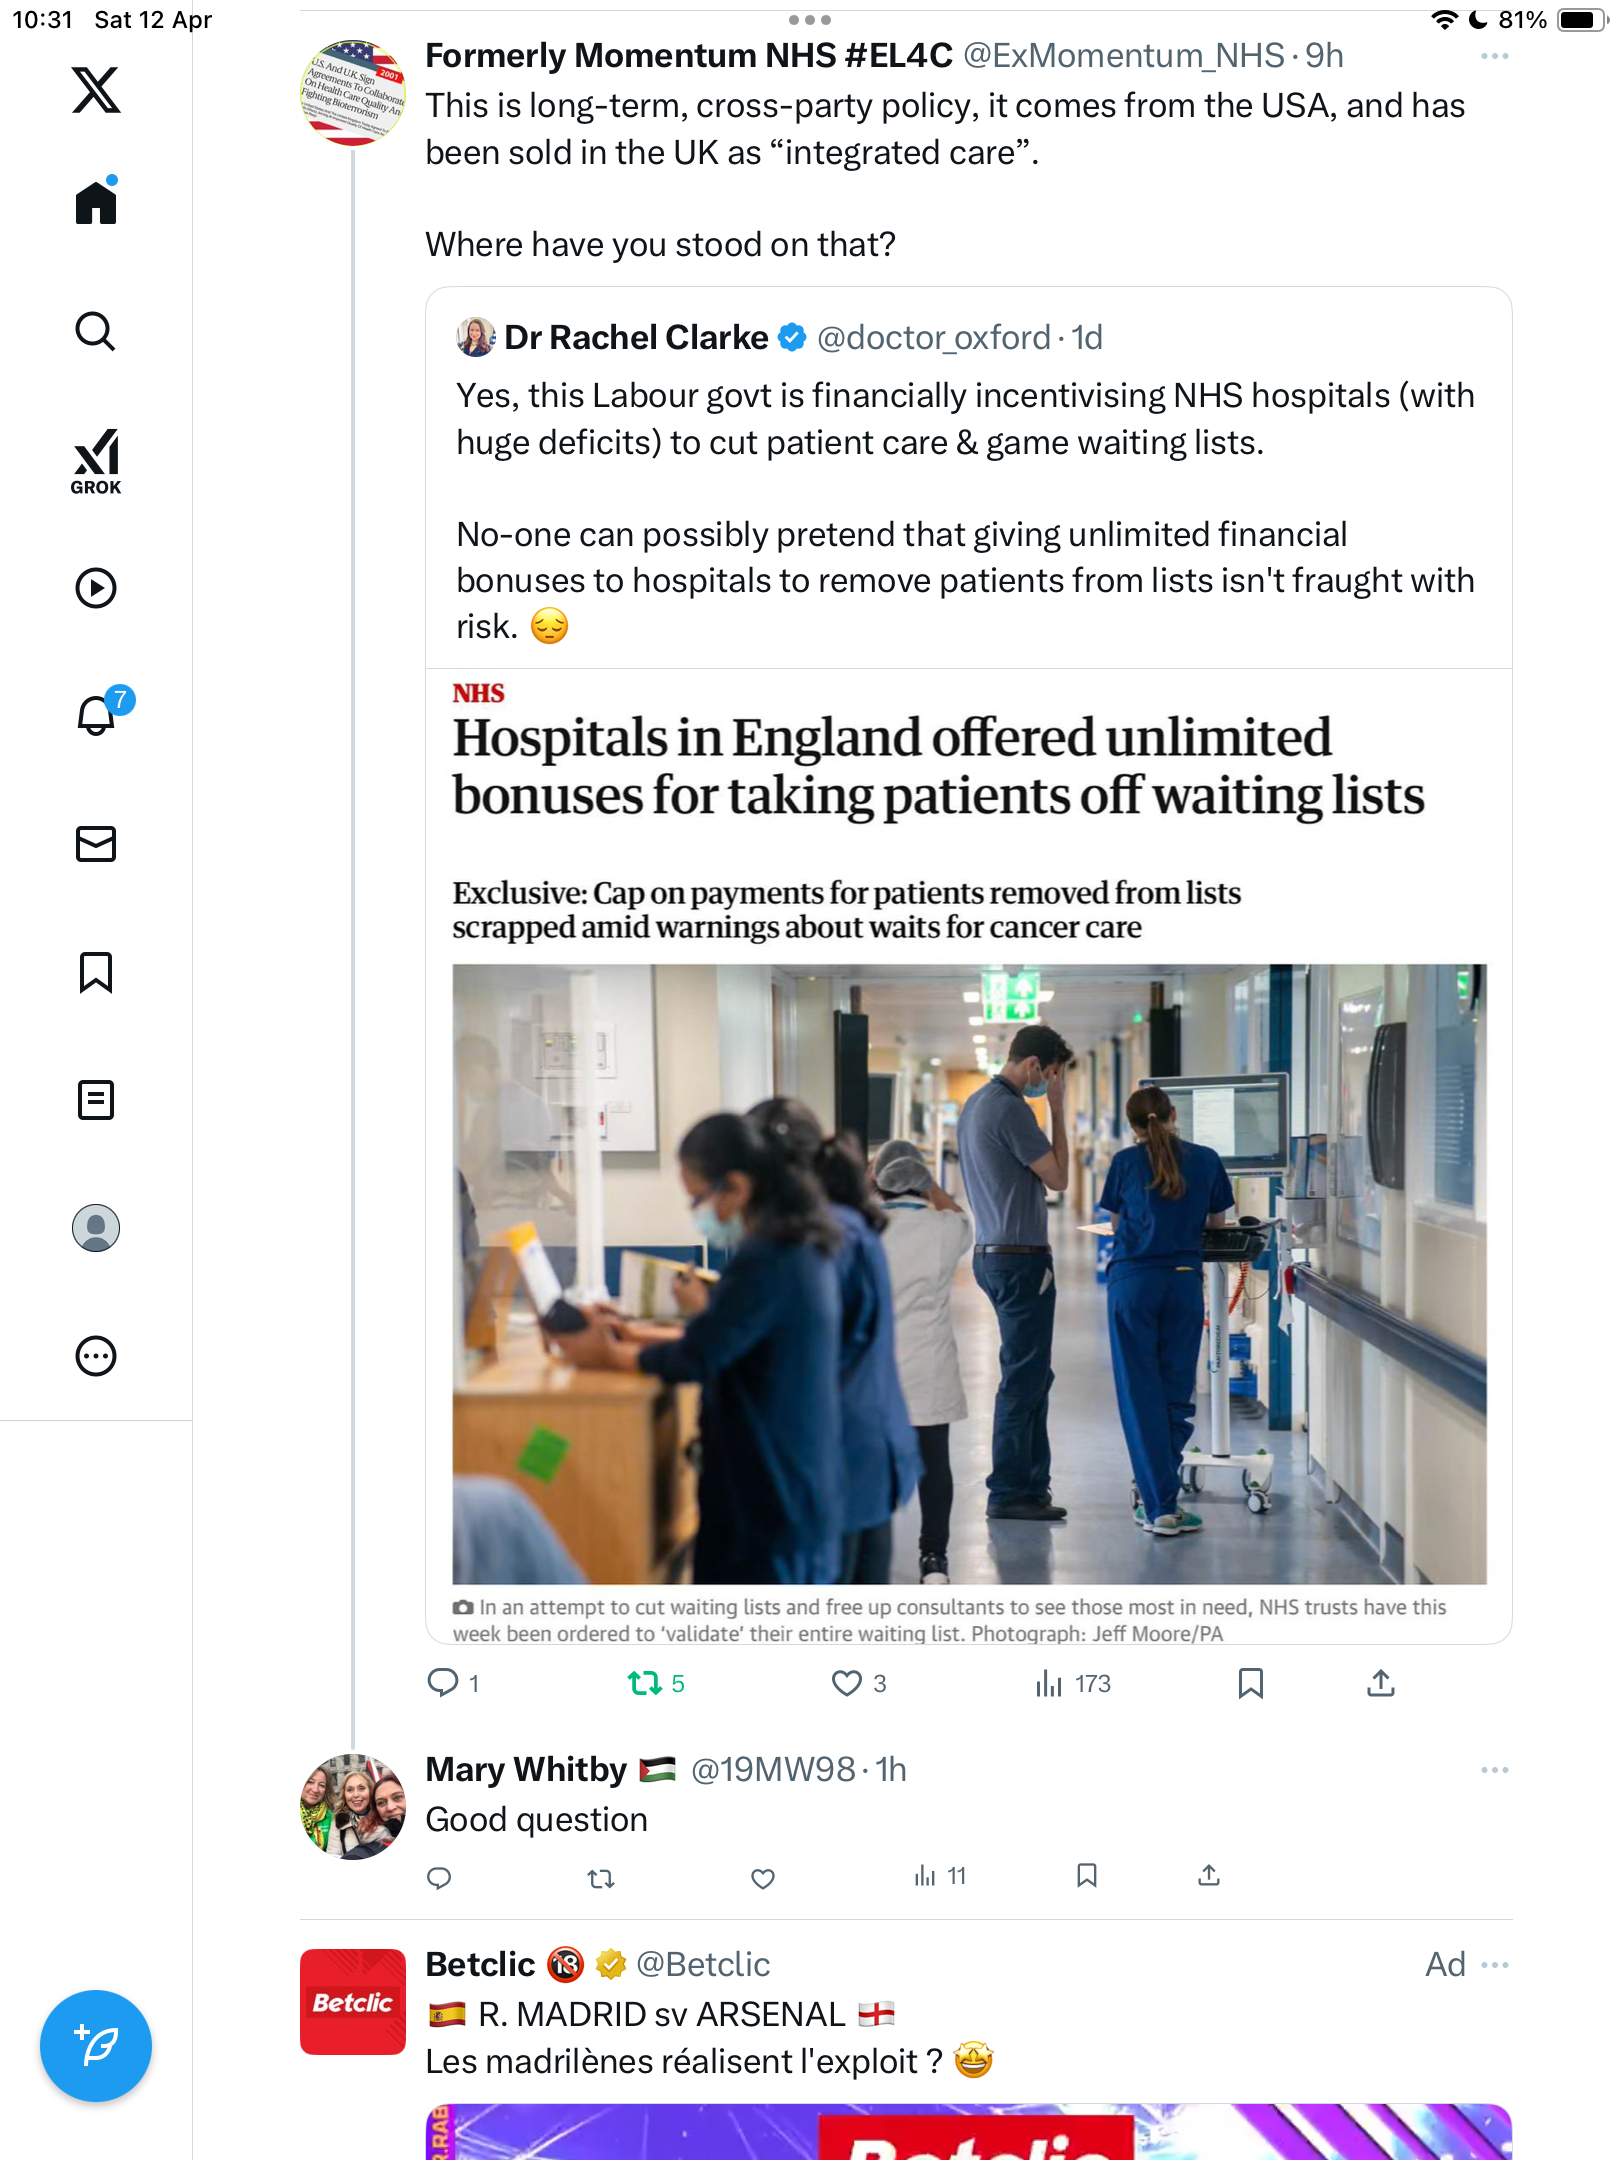Open the Grok assistant in sidebar
The image size is (1620, 2160).
point(96,461)
